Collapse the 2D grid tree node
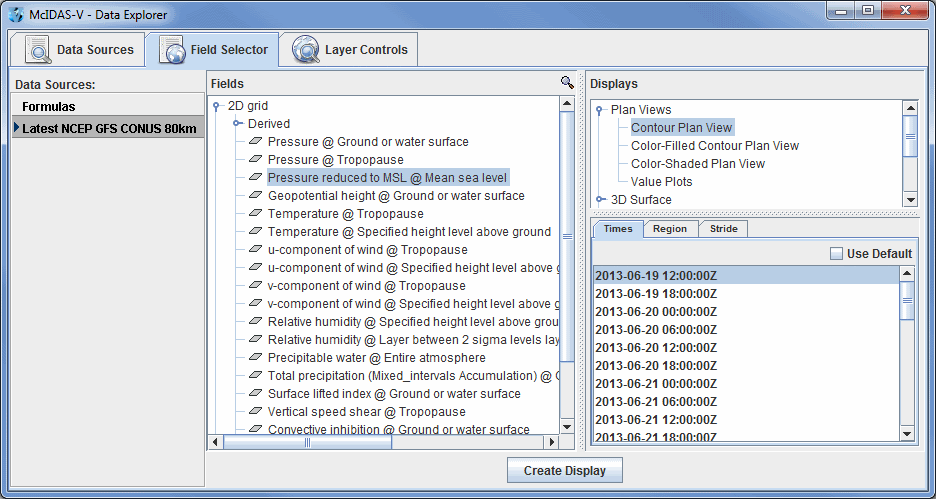The image size is (936, 499). pyautogui.click(x=217, y=107)
